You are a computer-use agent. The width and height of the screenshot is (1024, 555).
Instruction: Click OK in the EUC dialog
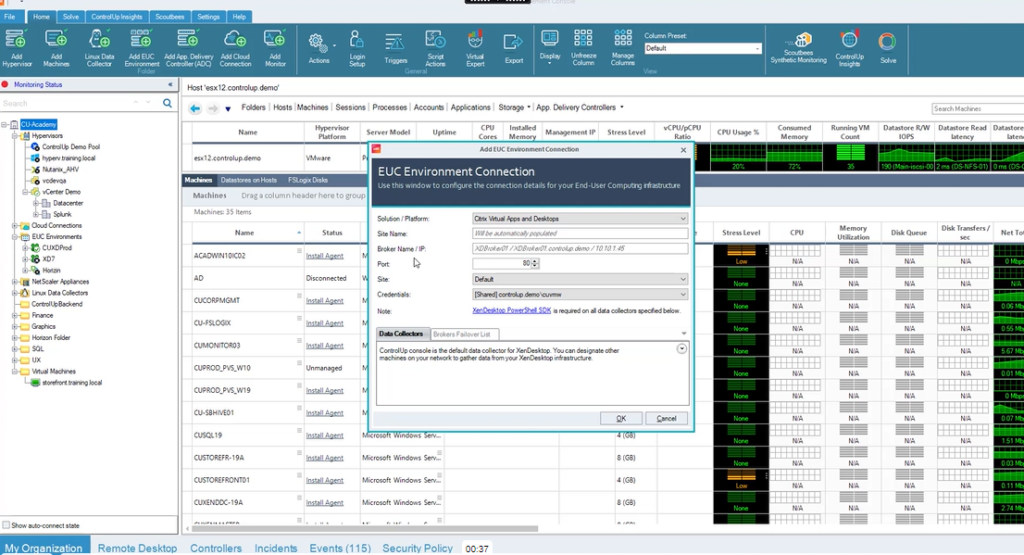621,418
